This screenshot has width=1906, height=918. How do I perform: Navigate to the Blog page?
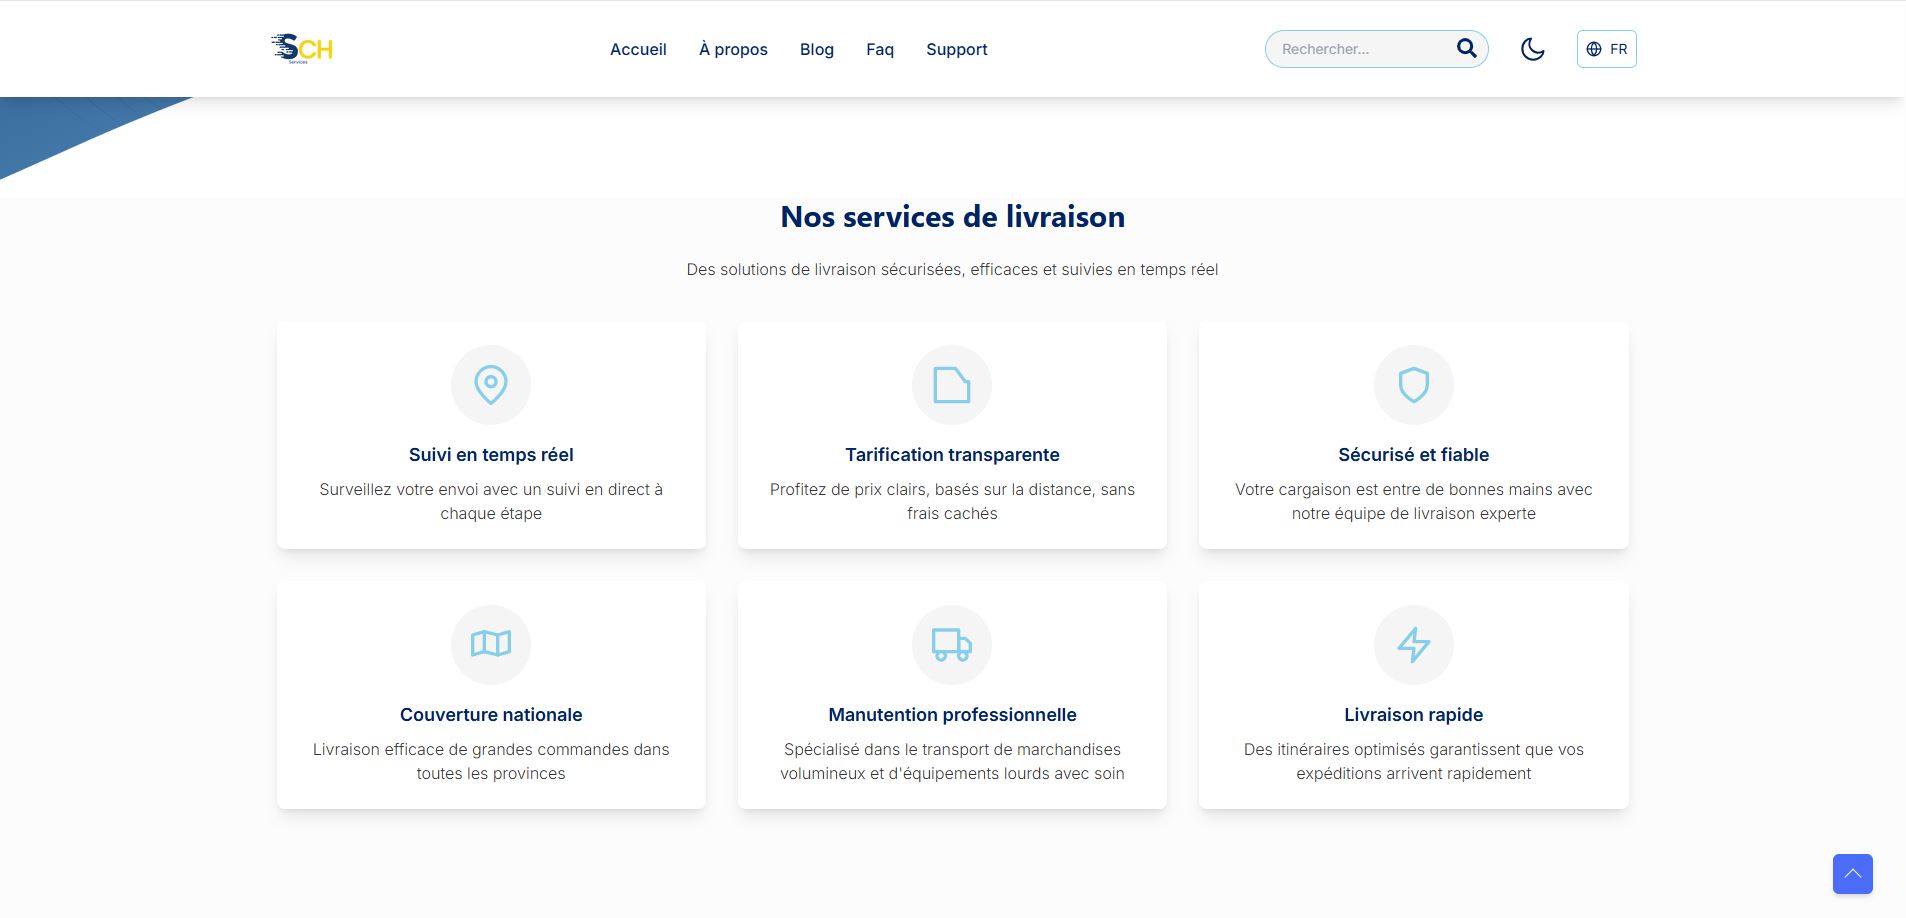tap(817, 49)
